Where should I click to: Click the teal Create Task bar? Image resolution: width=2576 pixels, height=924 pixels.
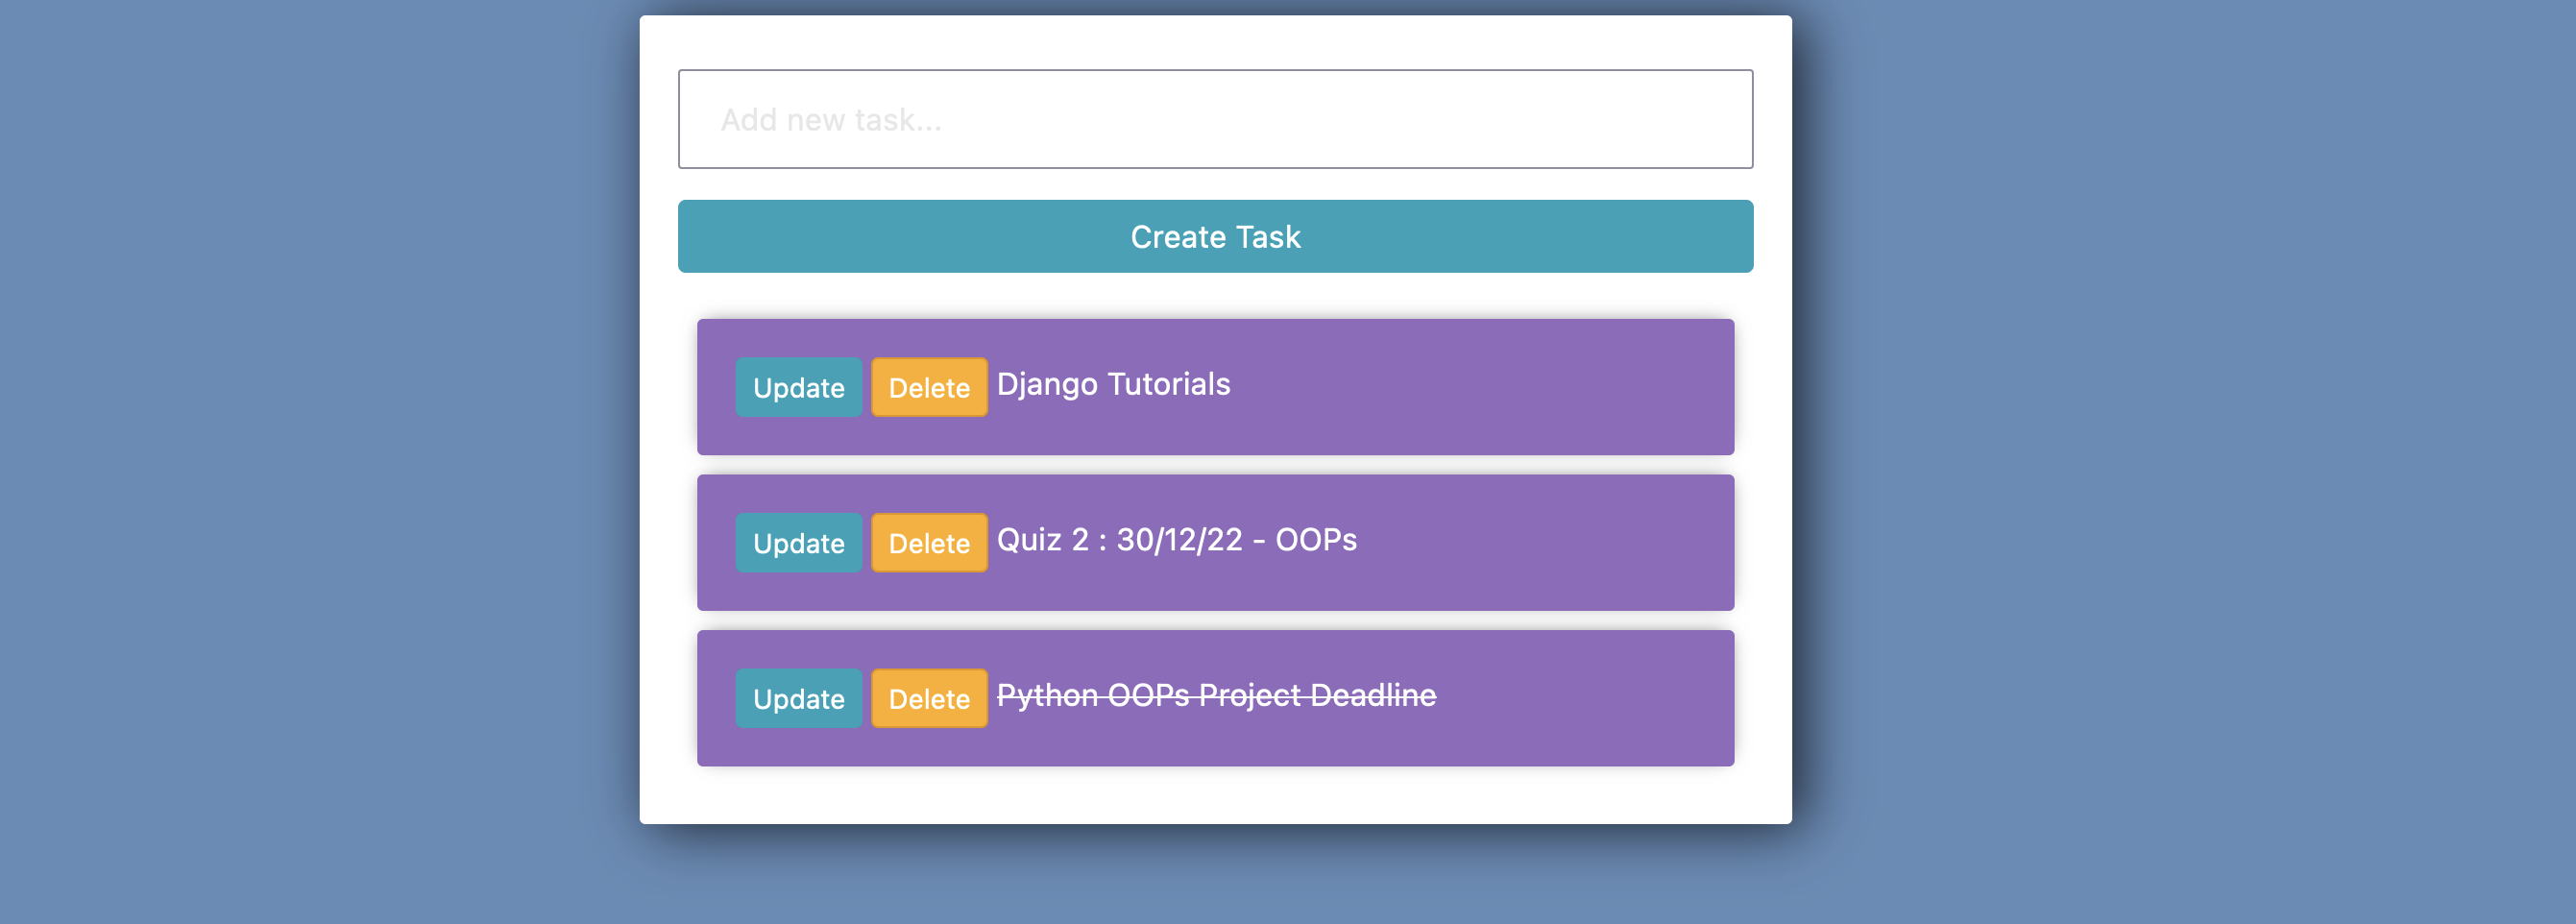tap(1215, 236)
